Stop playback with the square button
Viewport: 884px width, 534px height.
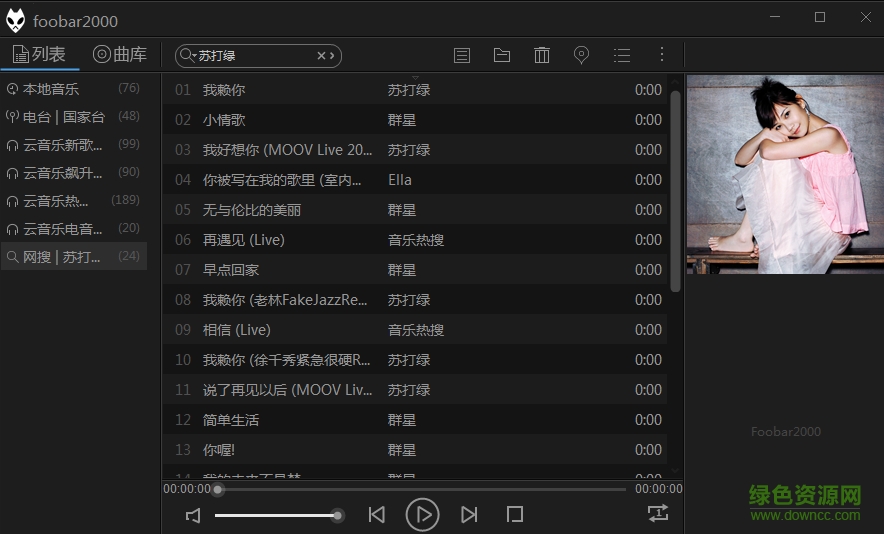pos(515,514)
